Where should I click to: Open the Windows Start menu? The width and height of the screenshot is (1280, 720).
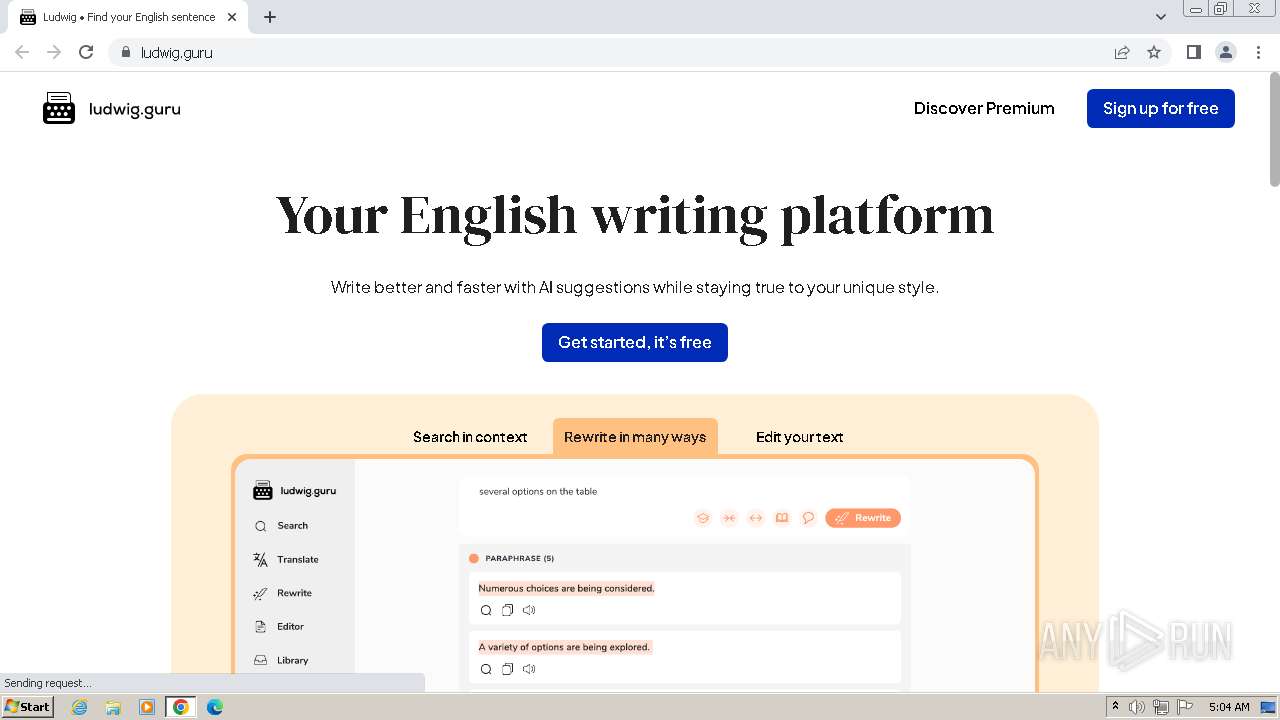tap(27, 706)
